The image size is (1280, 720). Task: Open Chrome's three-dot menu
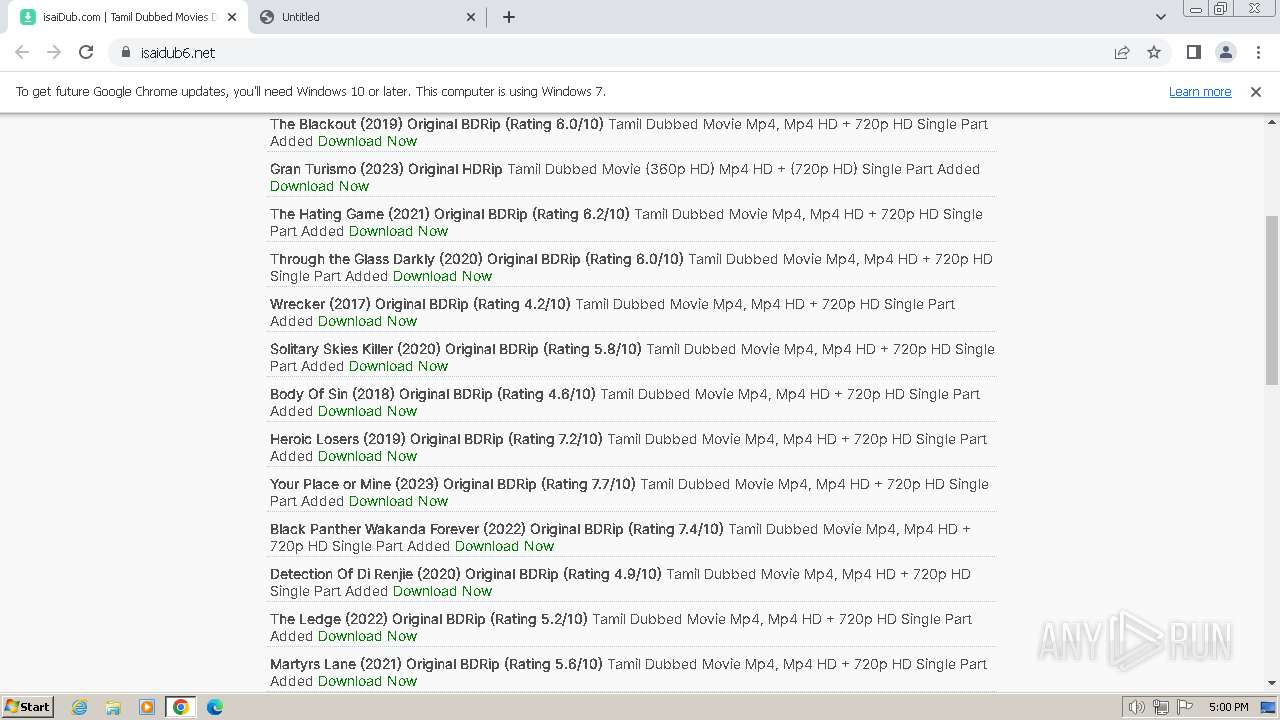1258,52
